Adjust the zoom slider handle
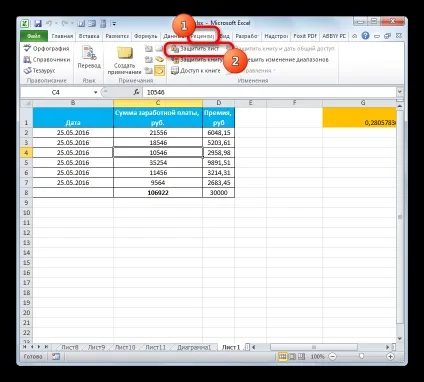The height and width of the screenshot is (382, 424). (361, 357)
